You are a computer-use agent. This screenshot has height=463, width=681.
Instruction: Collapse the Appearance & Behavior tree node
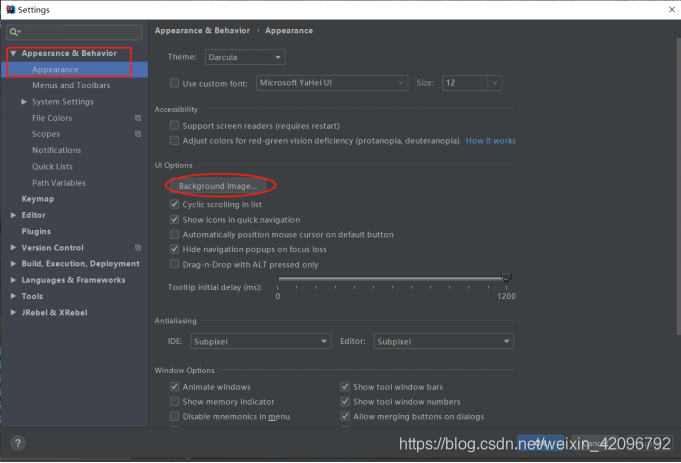point(13,53)
